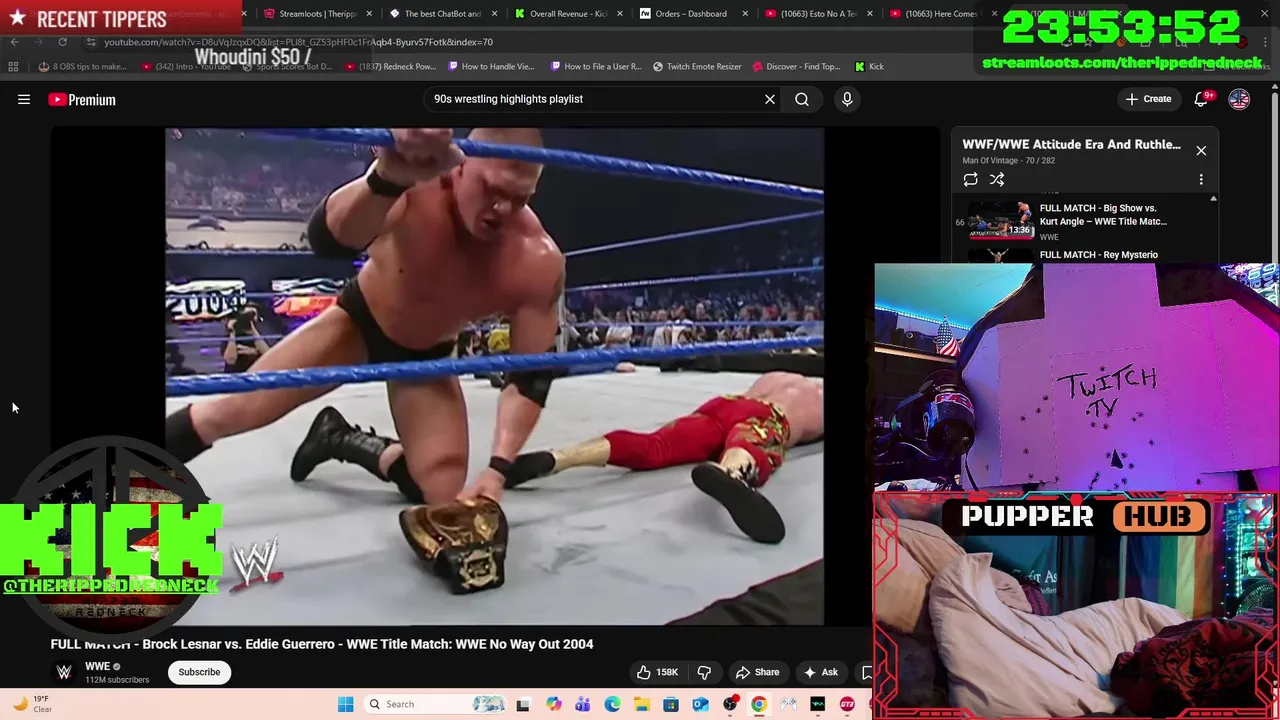
Task: Click the Brock Lesnar vs. Eddie Guerrero video player
Action: 494,376
